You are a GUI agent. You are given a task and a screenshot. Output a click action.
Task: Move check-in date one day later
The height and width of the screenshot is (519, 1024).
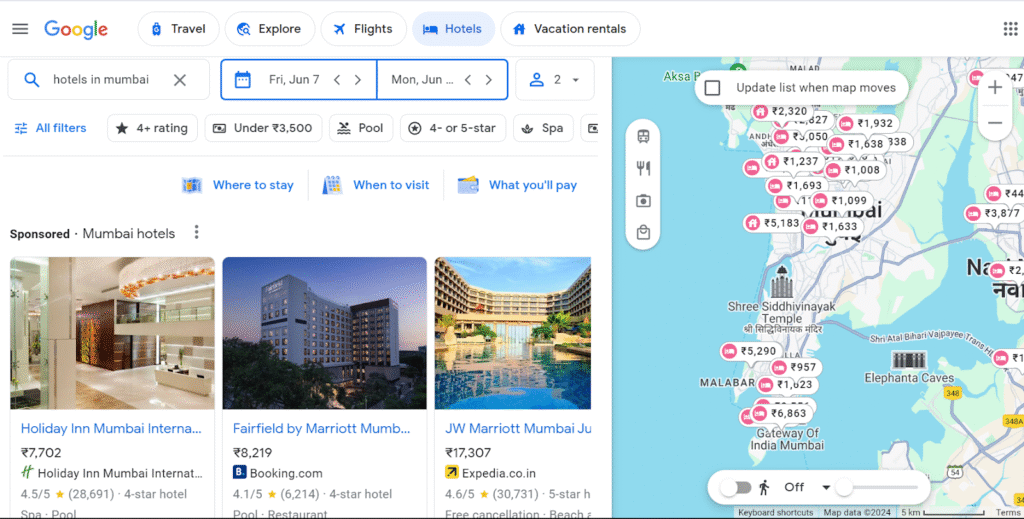[358, 80]
